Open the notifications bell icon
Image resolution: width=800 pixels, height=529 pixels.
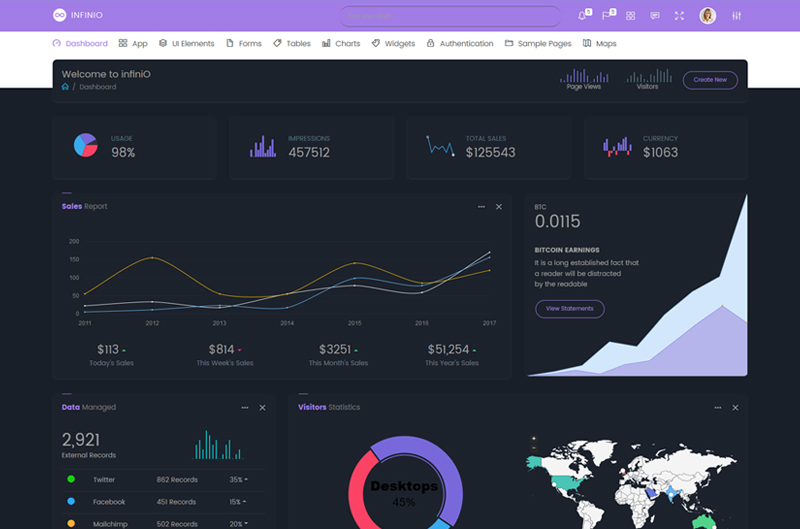(x=583, y=16)
